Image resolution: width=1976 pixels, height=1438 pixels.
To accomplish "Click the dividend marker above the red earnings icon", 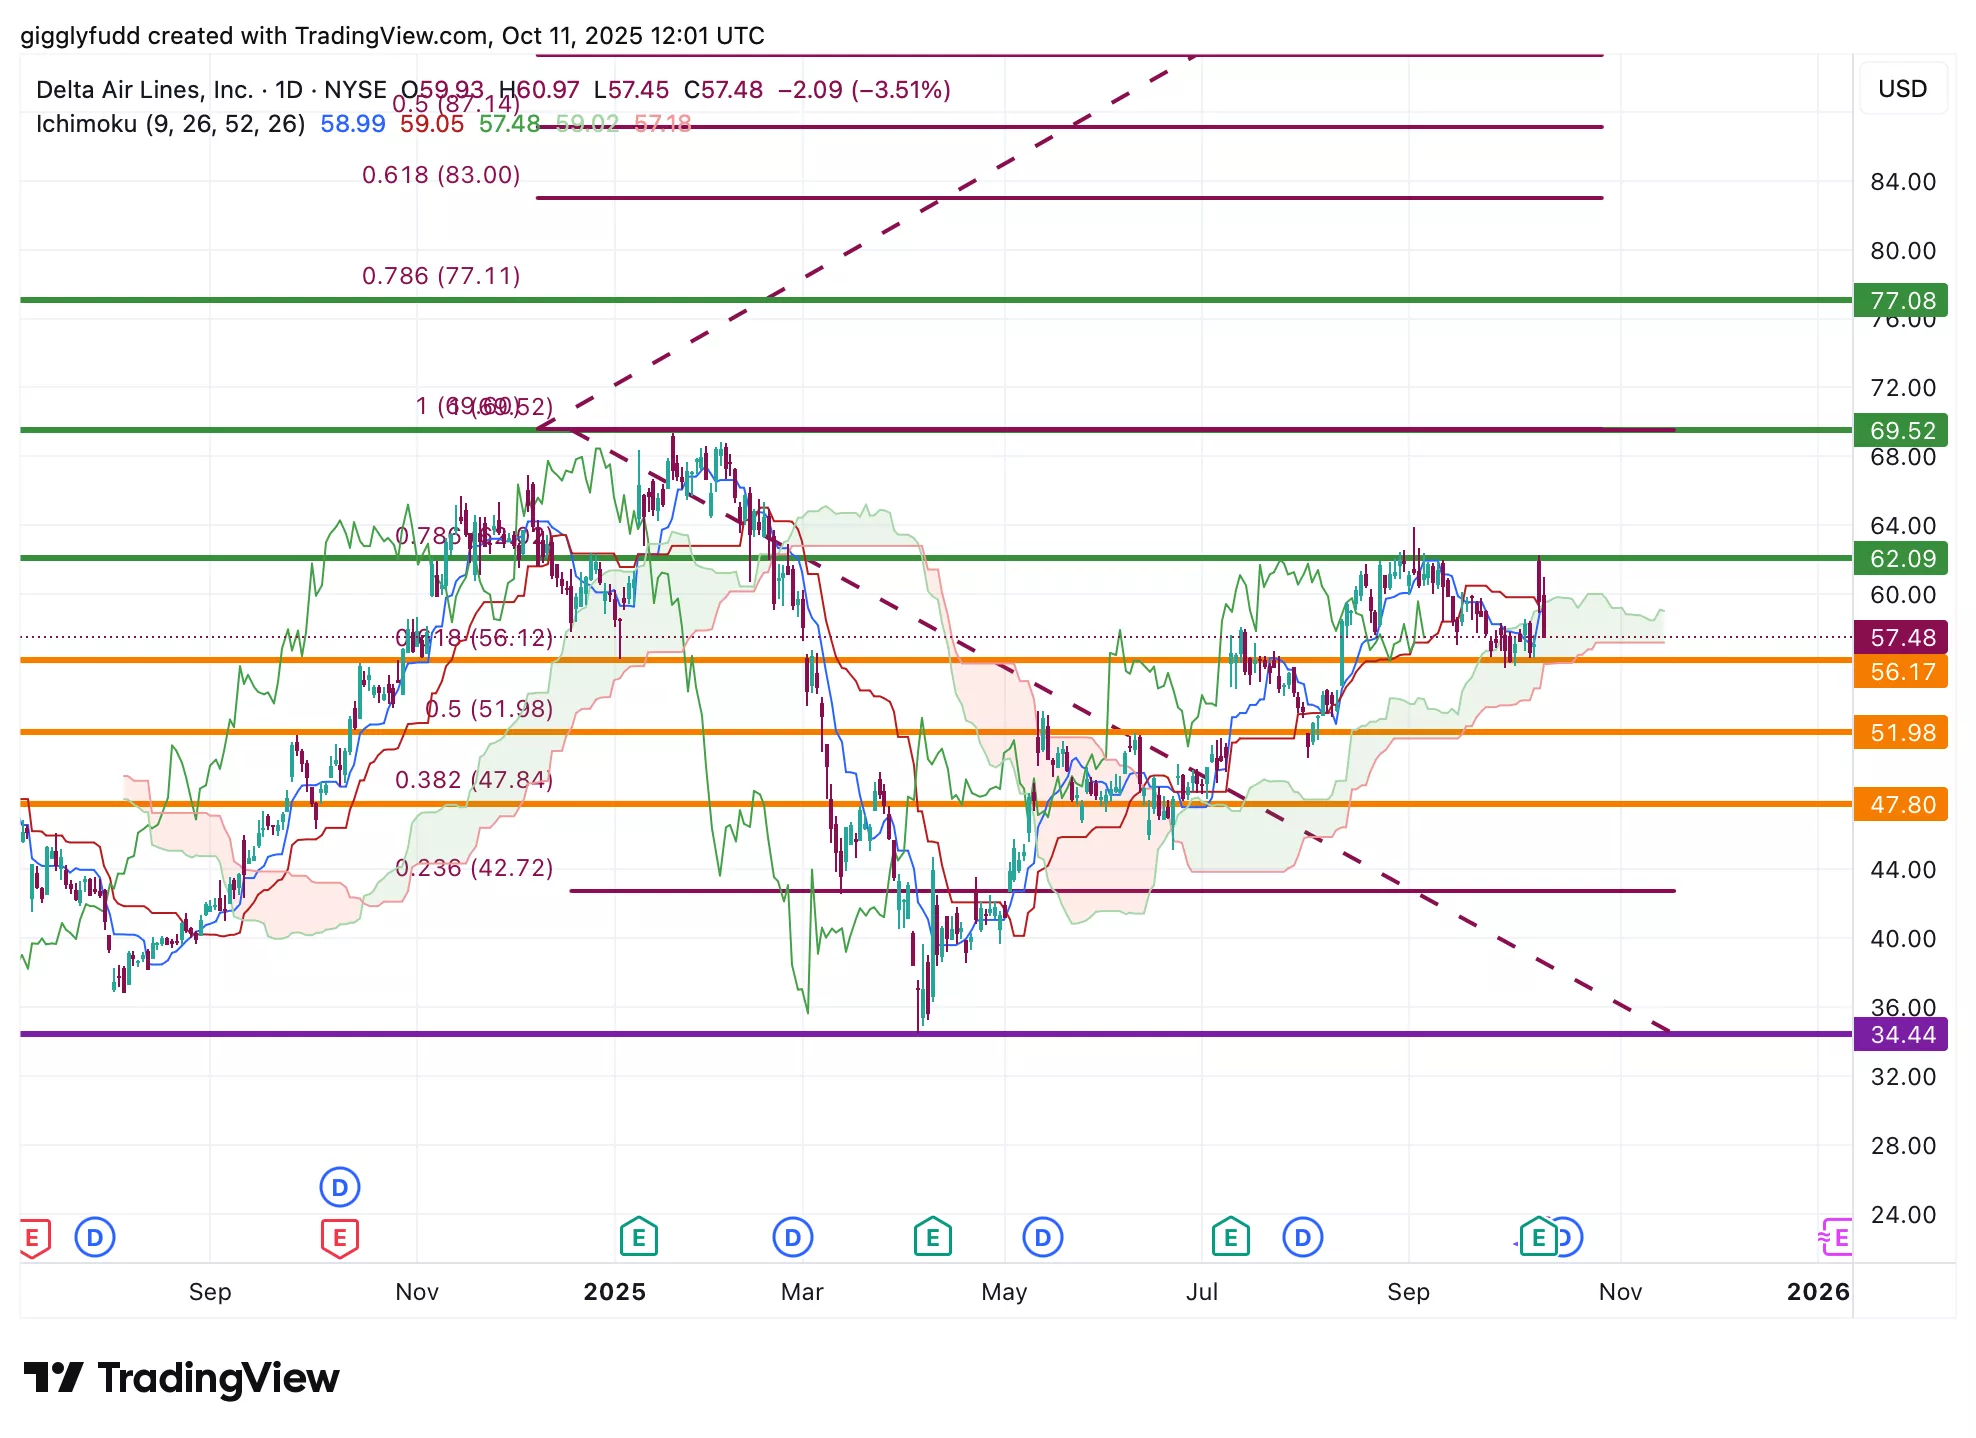I will pyautogui.click(x=339, y=1187).
